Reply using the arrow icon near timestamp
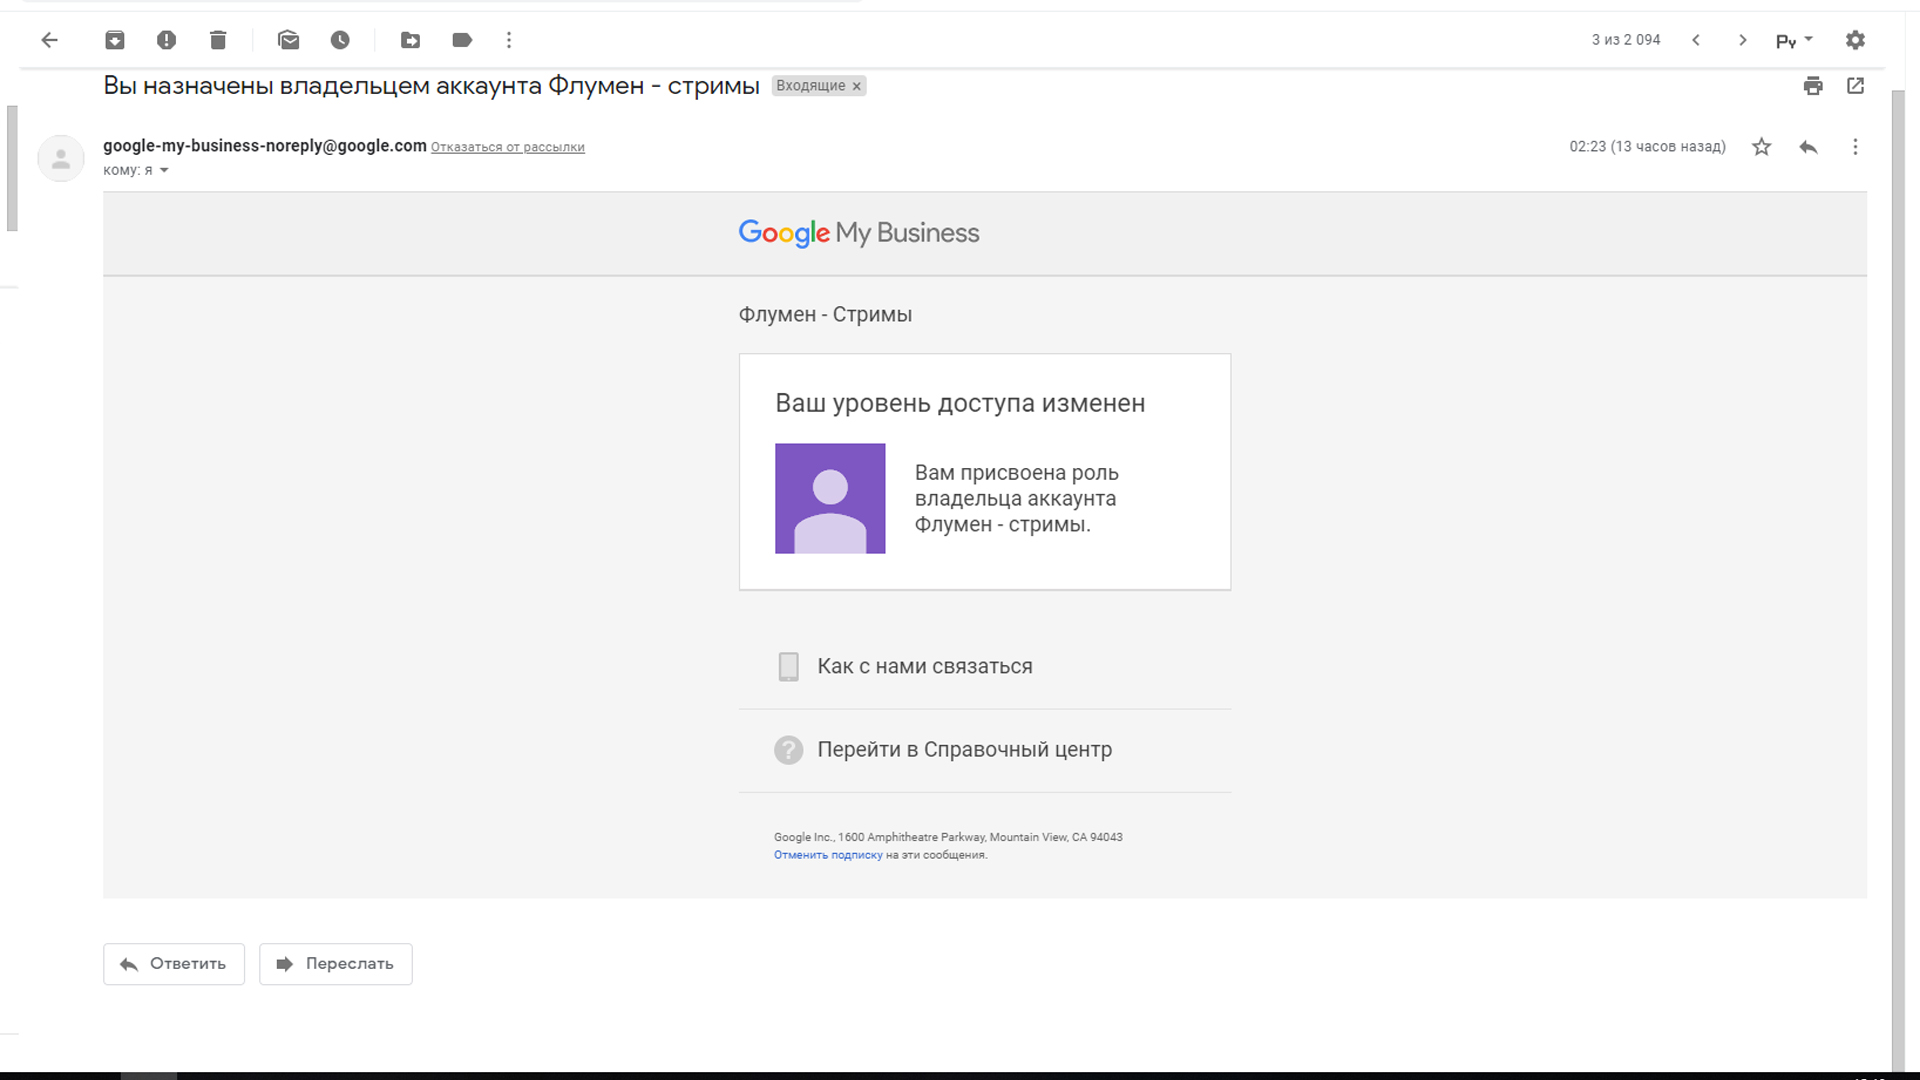 click(x=1808, y=147)
